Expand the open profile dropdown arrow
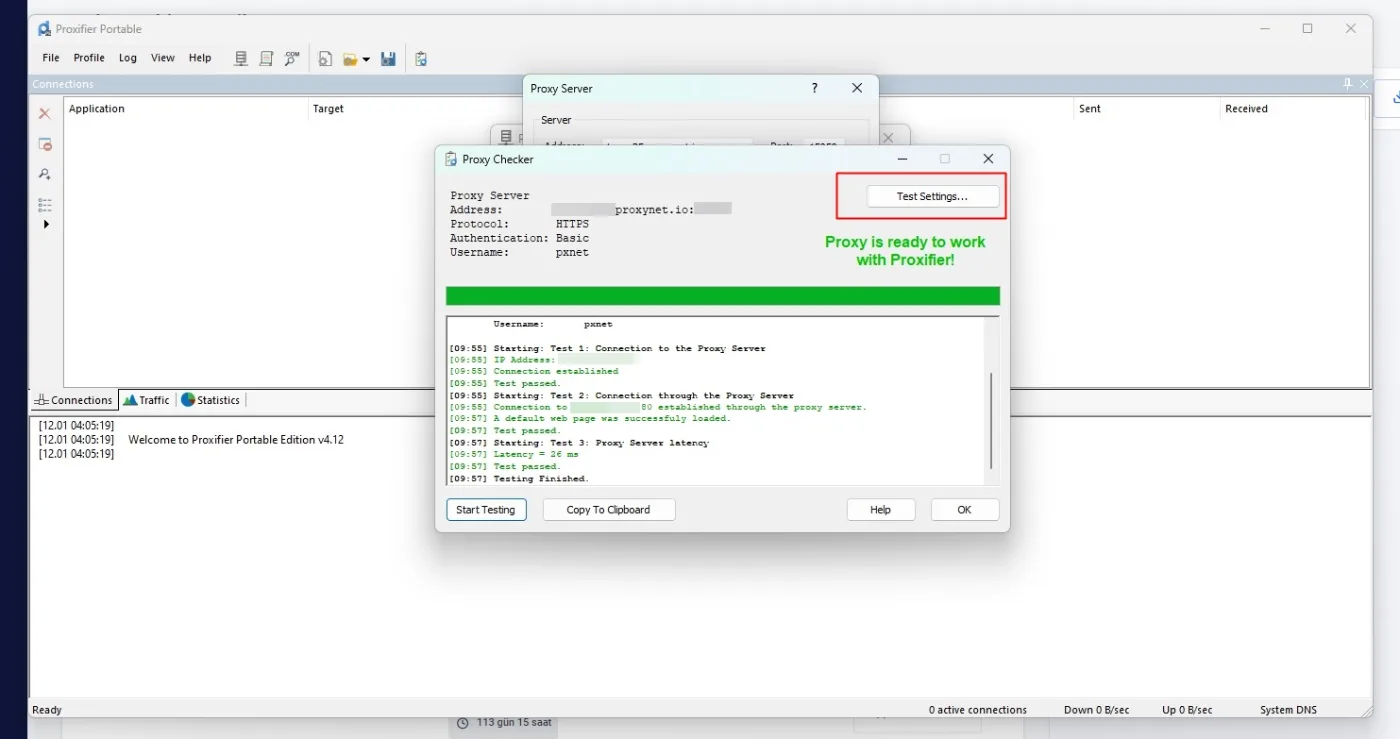The height and width of the screenshot is (739, 1400). [366, 59]
